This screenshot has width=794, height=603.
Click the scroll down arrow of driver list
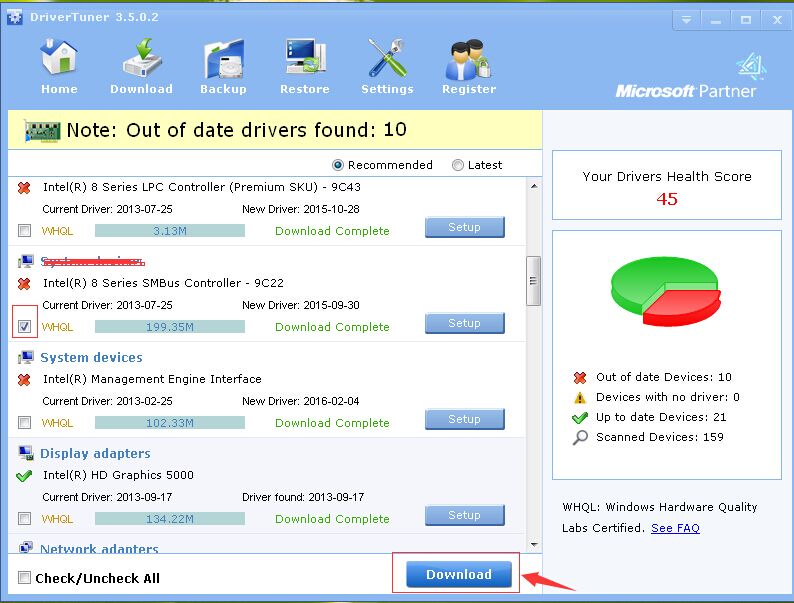pos(534,545)
